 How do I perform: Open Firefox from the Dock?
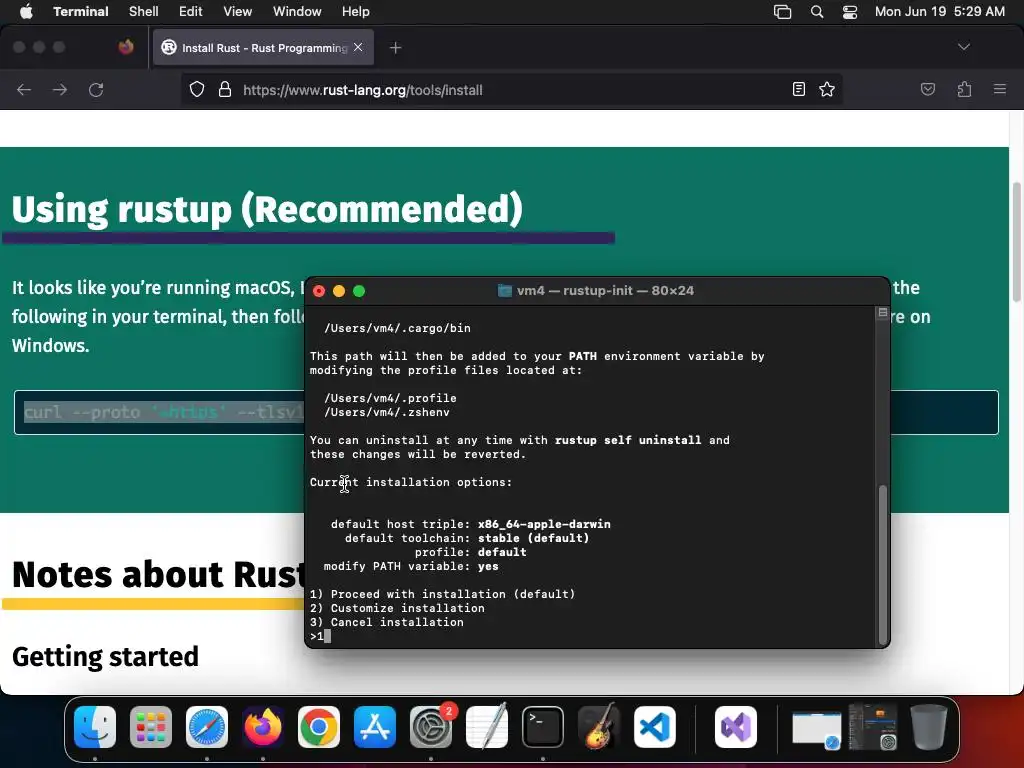click(x=263, y=727)
